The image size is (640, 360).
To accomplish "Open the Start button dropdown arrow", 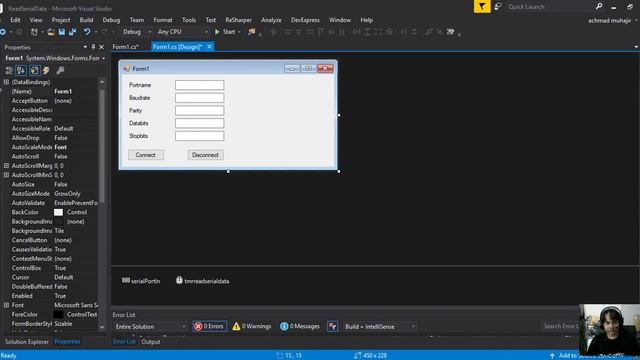I will pos(239,32).
